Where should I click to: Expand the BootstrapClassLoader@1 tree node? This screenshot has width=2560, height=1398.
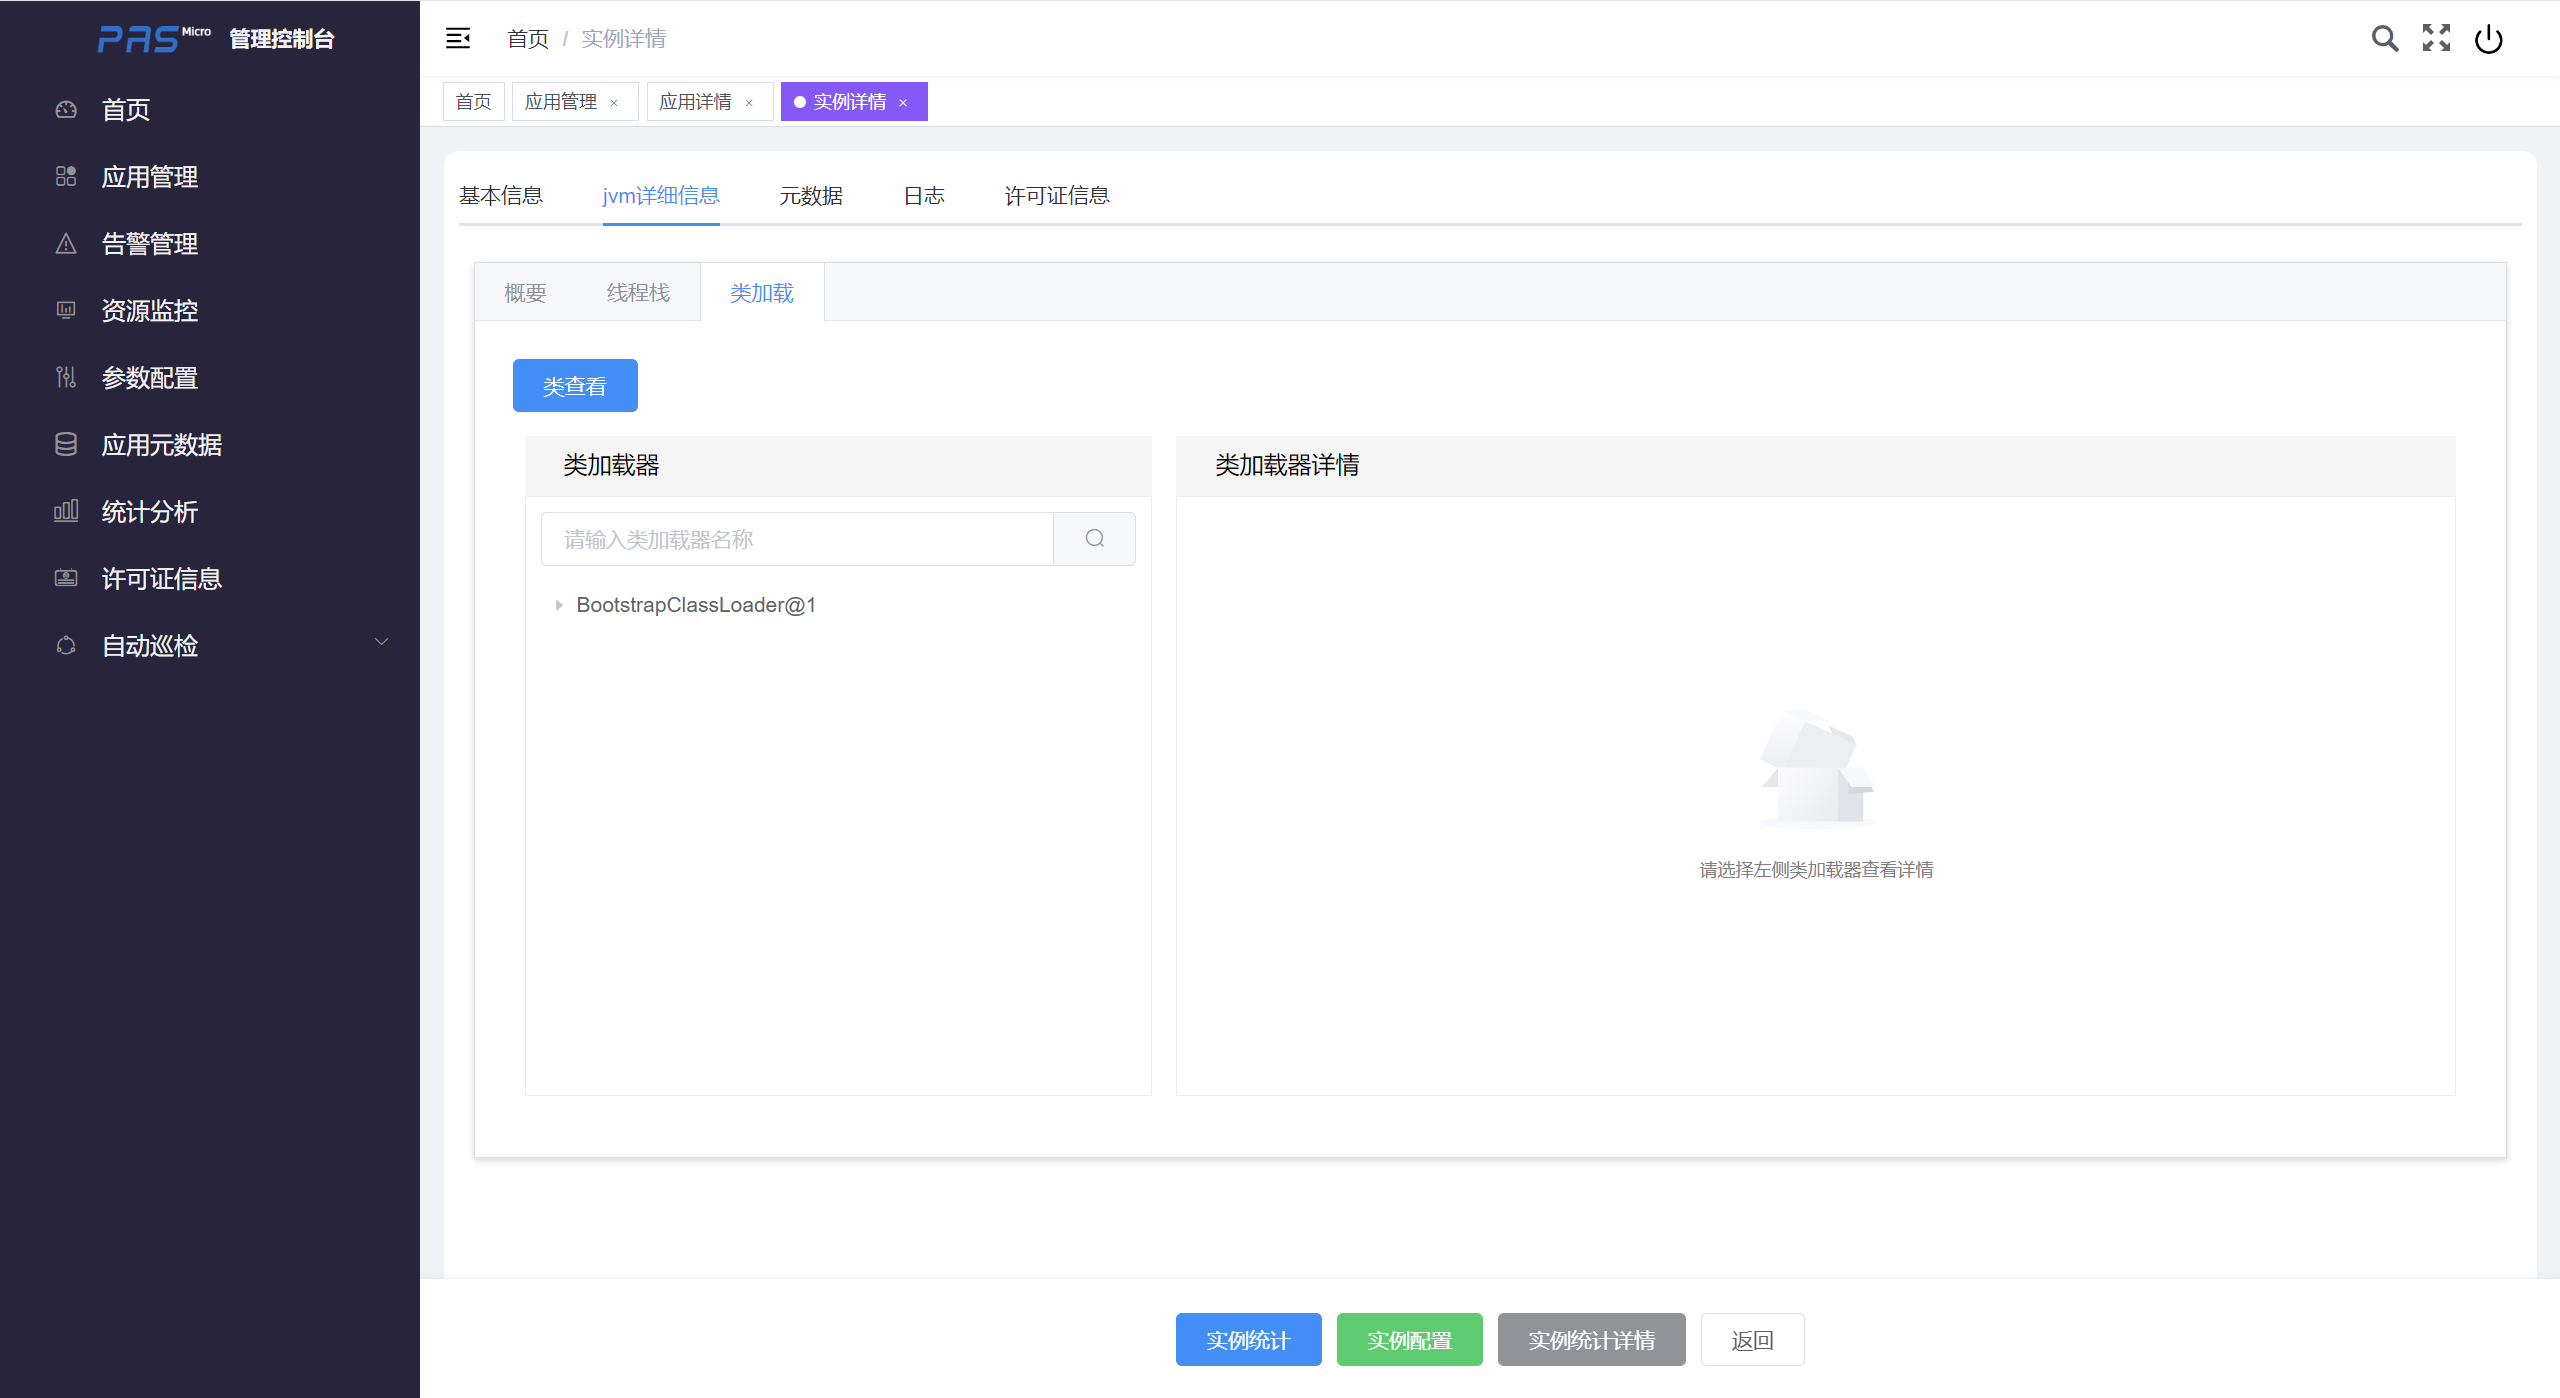pos(559,605)
